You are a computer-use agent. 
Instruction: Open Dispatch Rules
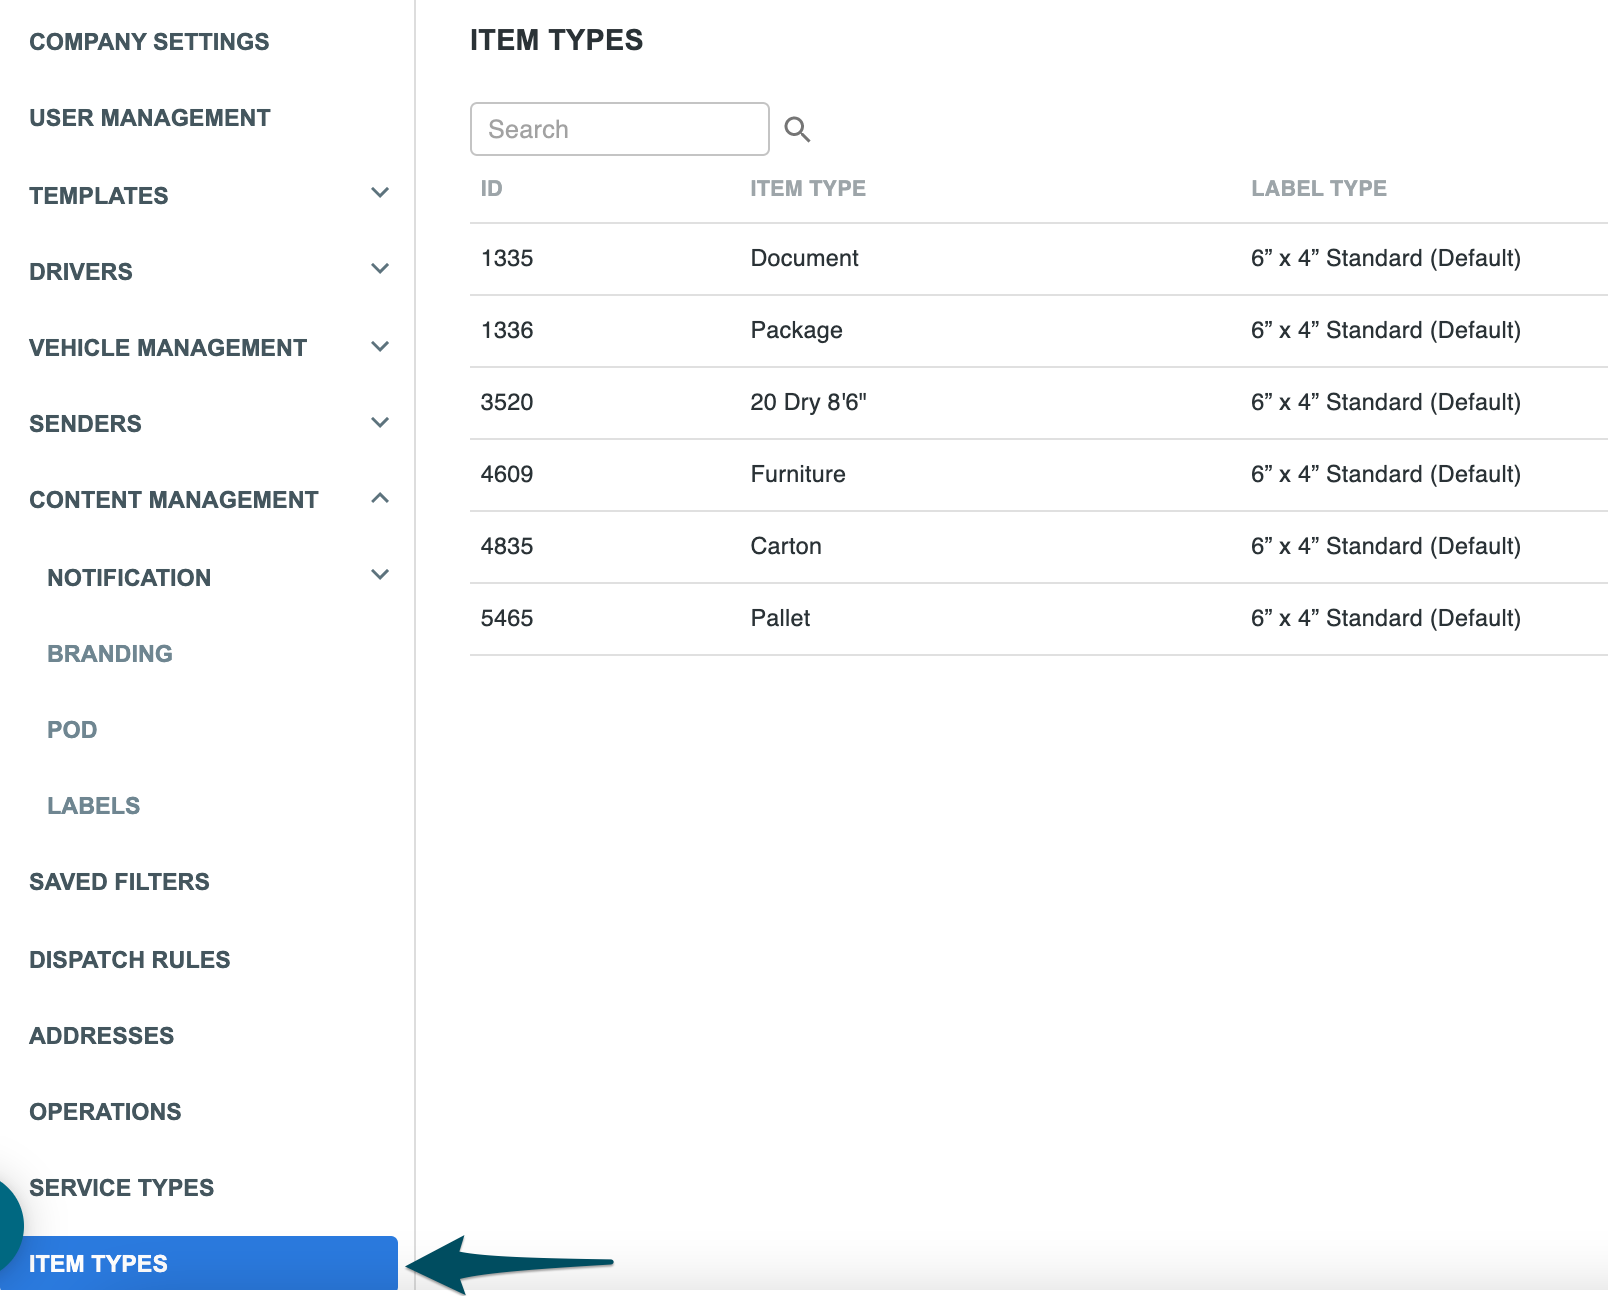130,960
